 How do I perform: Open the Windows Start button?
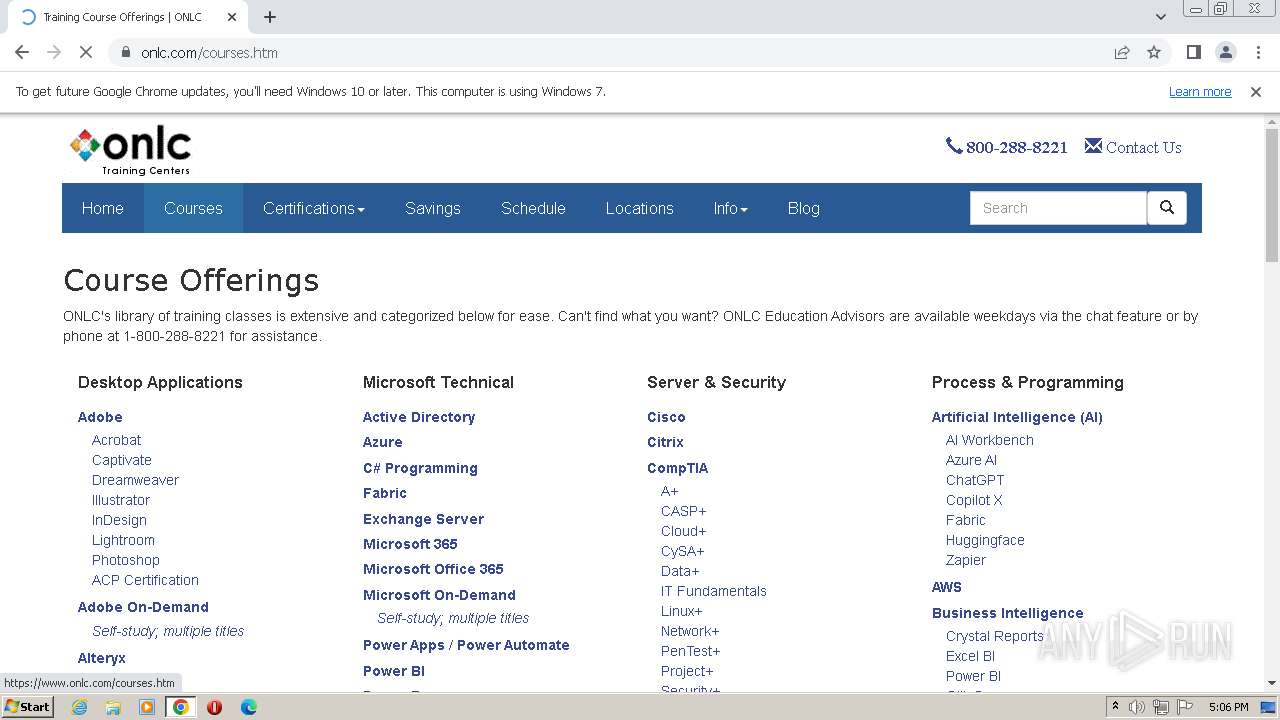click(x=27, y=707)
